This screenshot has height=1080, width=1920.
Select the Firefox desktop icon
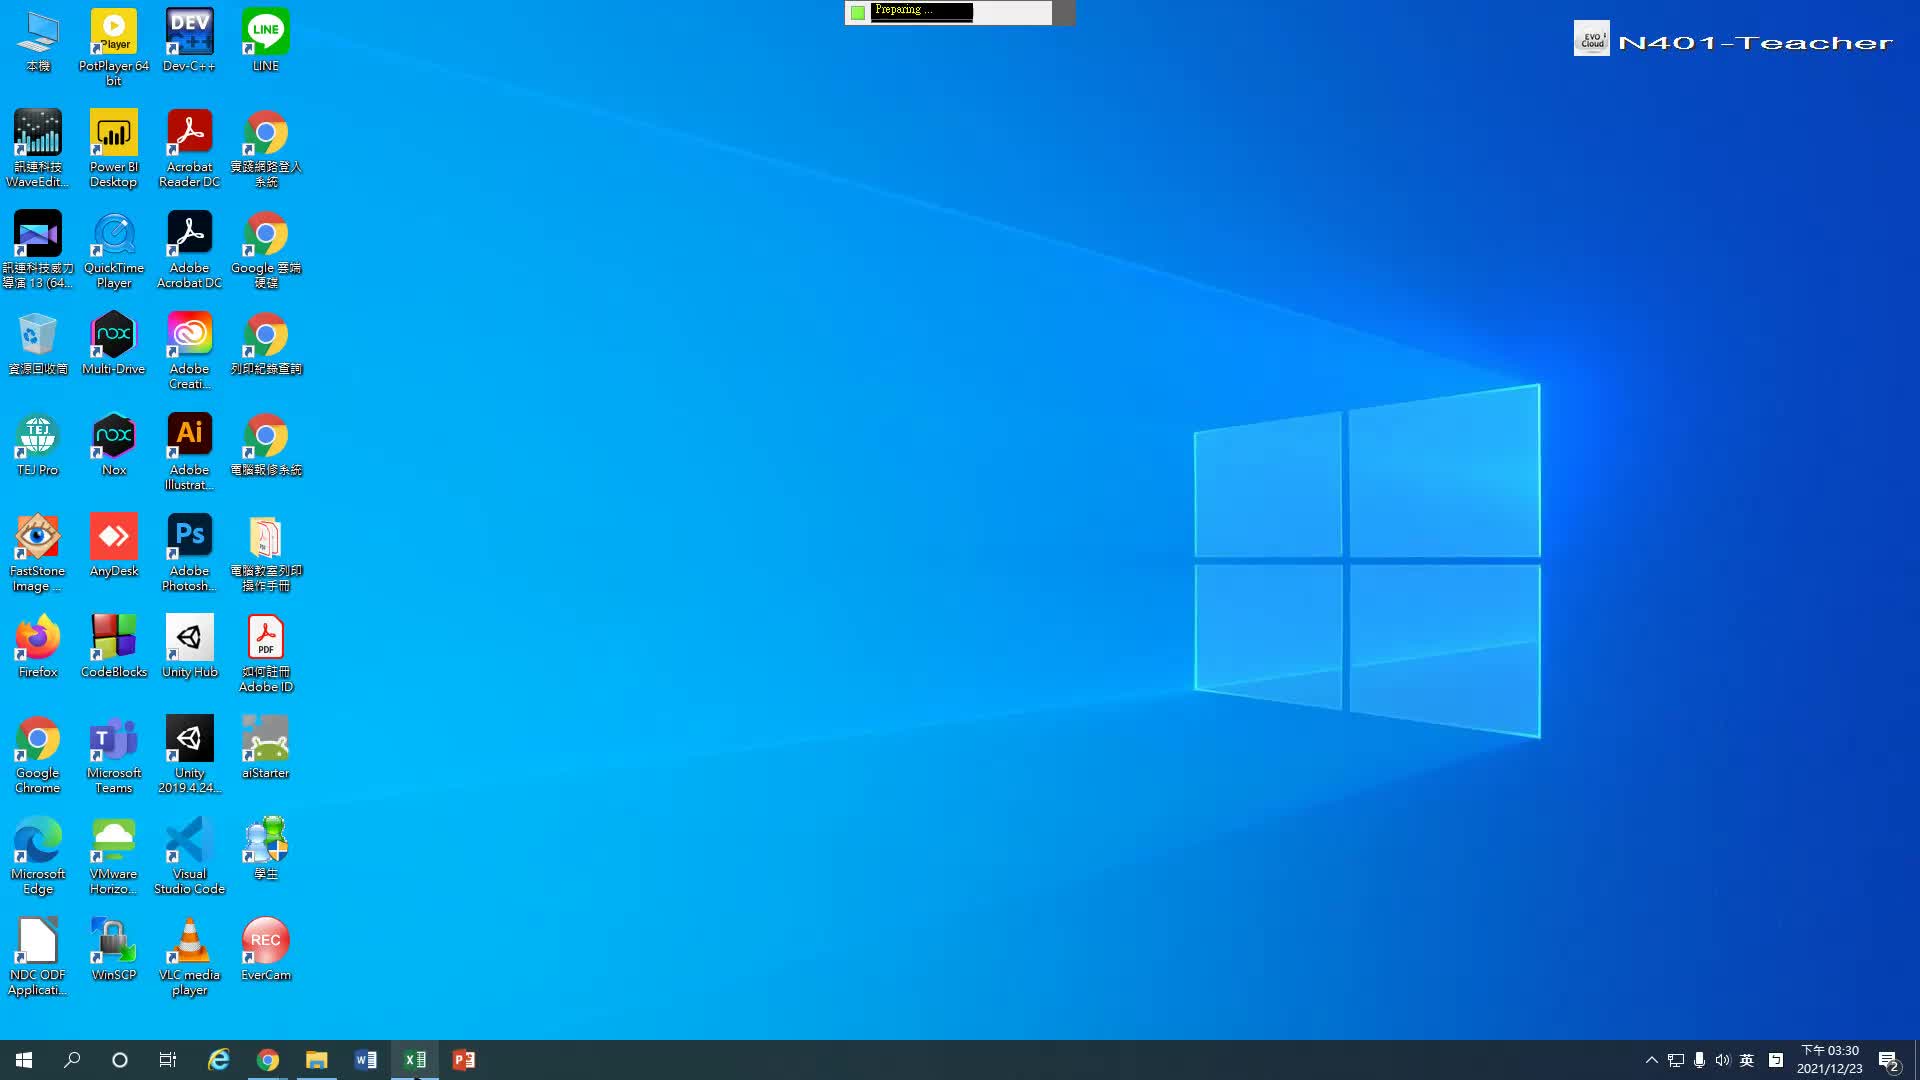pos(37,646)
